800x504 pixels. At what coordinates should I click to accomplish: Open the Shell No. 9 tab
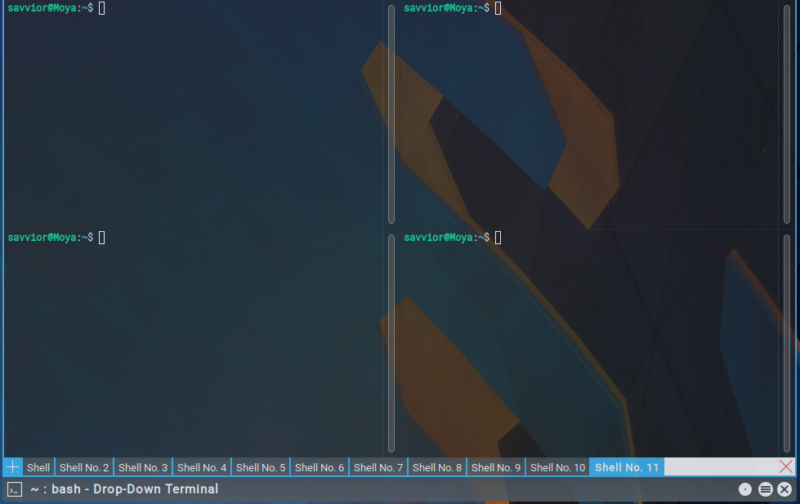(x=496, y=467)
